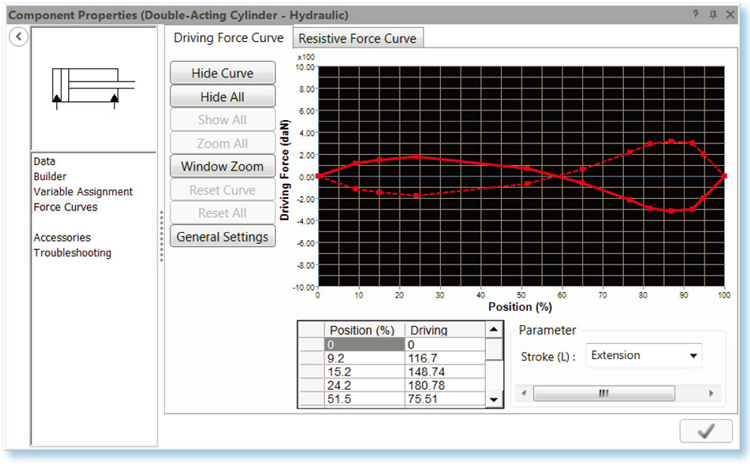Pin the Component Properties window

pos(713,14)
